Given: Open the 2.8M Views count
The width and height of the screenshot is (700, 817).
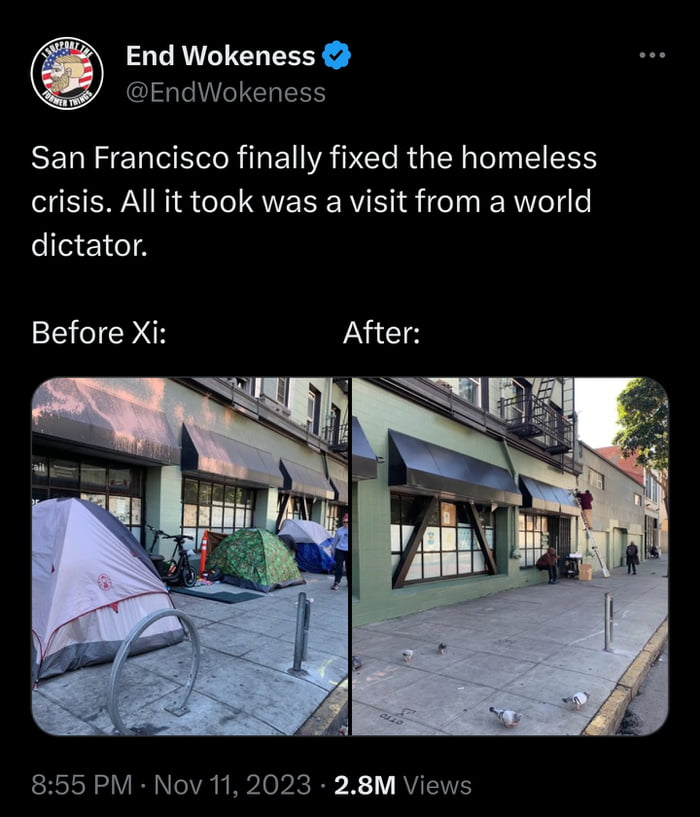Looking at the screenshot, I should coord(402,785).
